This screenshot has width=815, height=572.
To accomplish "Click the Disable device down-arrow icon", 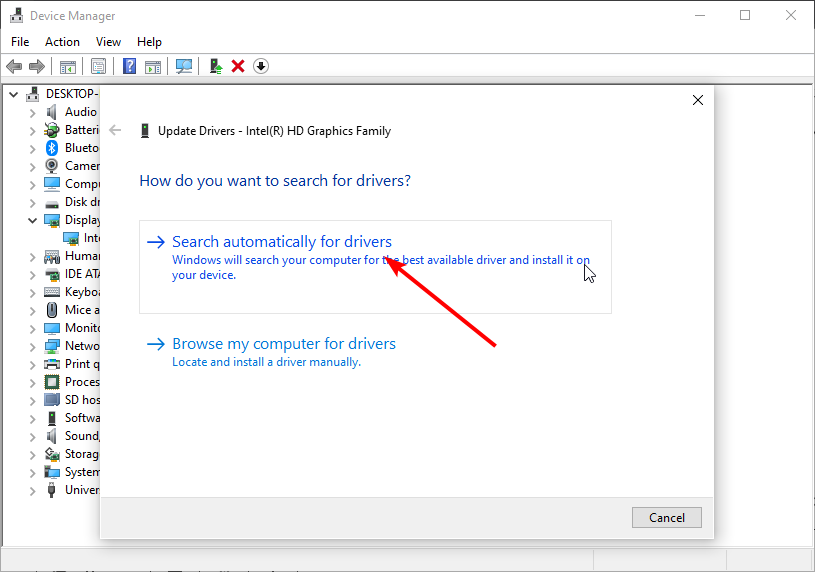I will click(261, 67).
